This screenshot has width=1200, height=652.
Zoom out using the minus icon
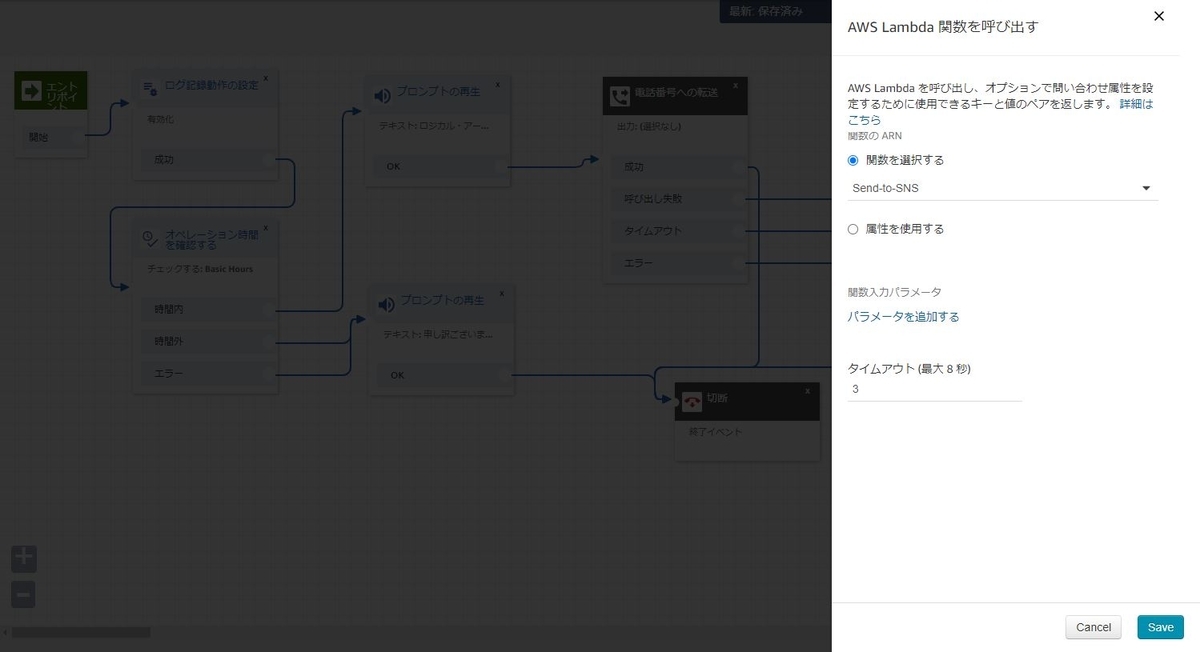point(23,594)
